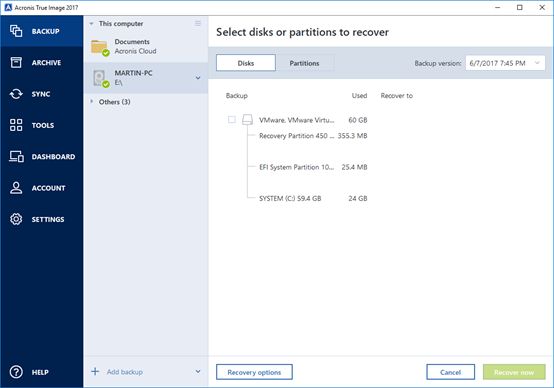Click the Cancel button
Image resolution: width=554 pixels, height=388 pixels.
pos(450,372)
